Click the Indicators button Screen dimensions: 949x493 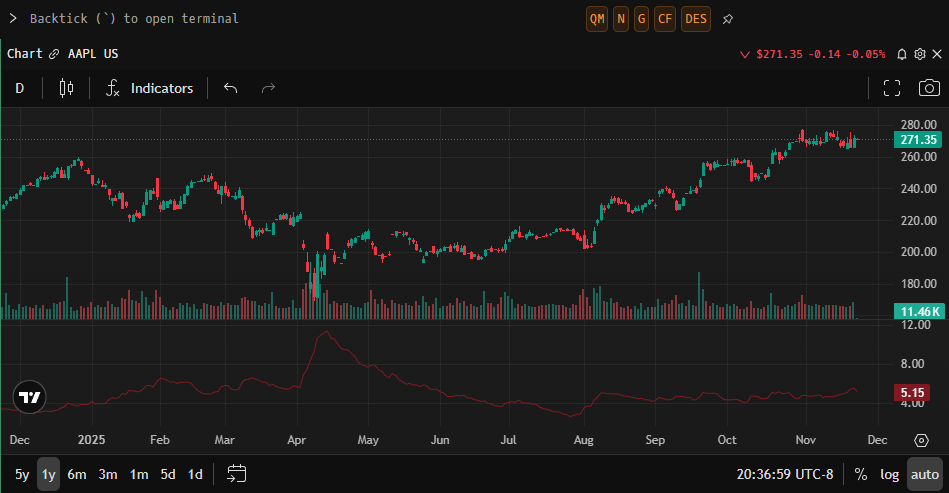150,88
